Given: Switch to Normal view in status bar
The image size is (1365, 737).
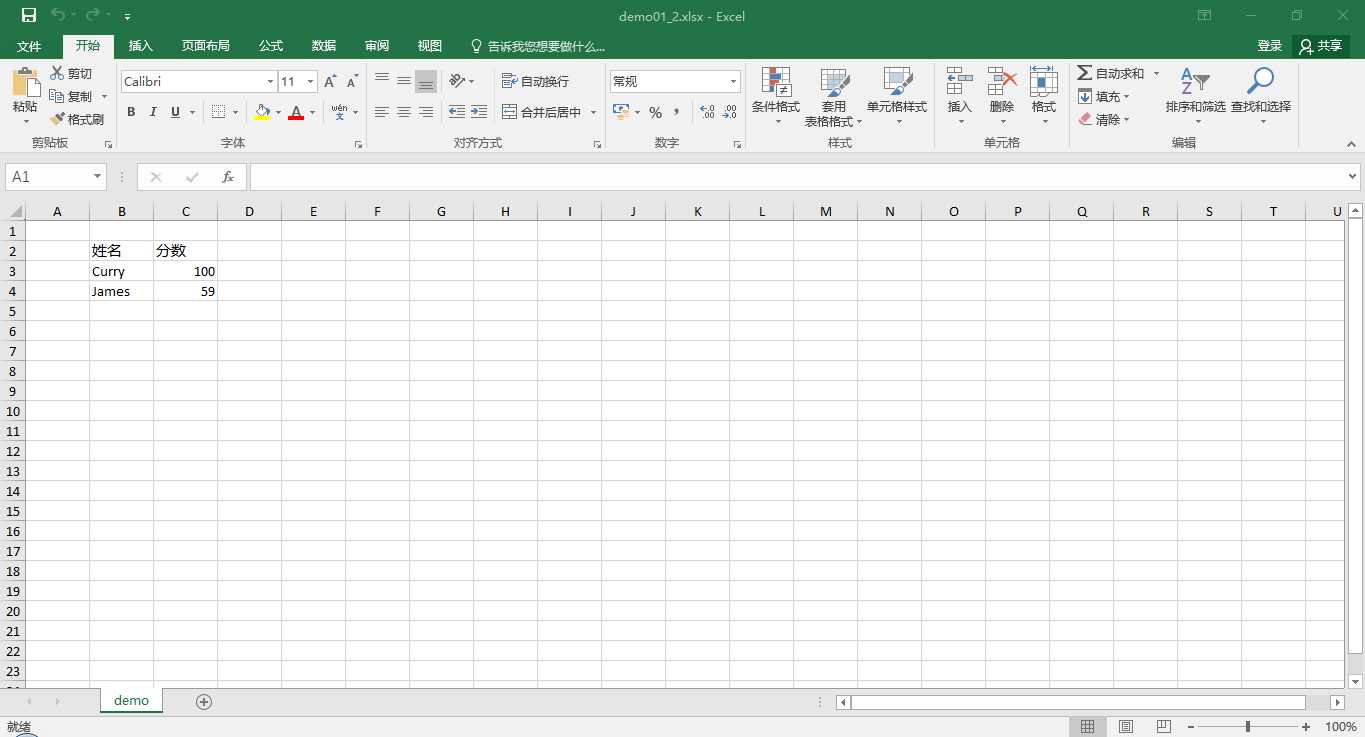Looking at the screenshot, I should [x=1087, y=726].
